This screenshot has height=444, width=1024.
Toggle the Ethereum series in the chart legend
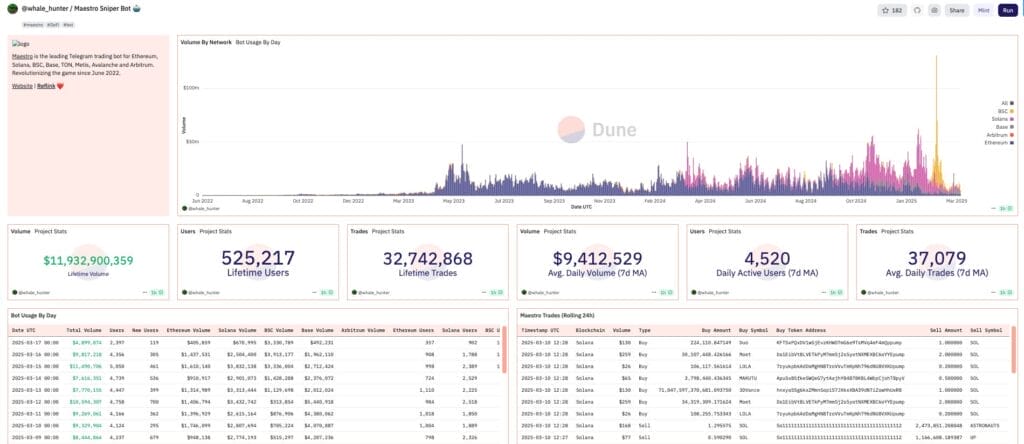[1000, 142]
